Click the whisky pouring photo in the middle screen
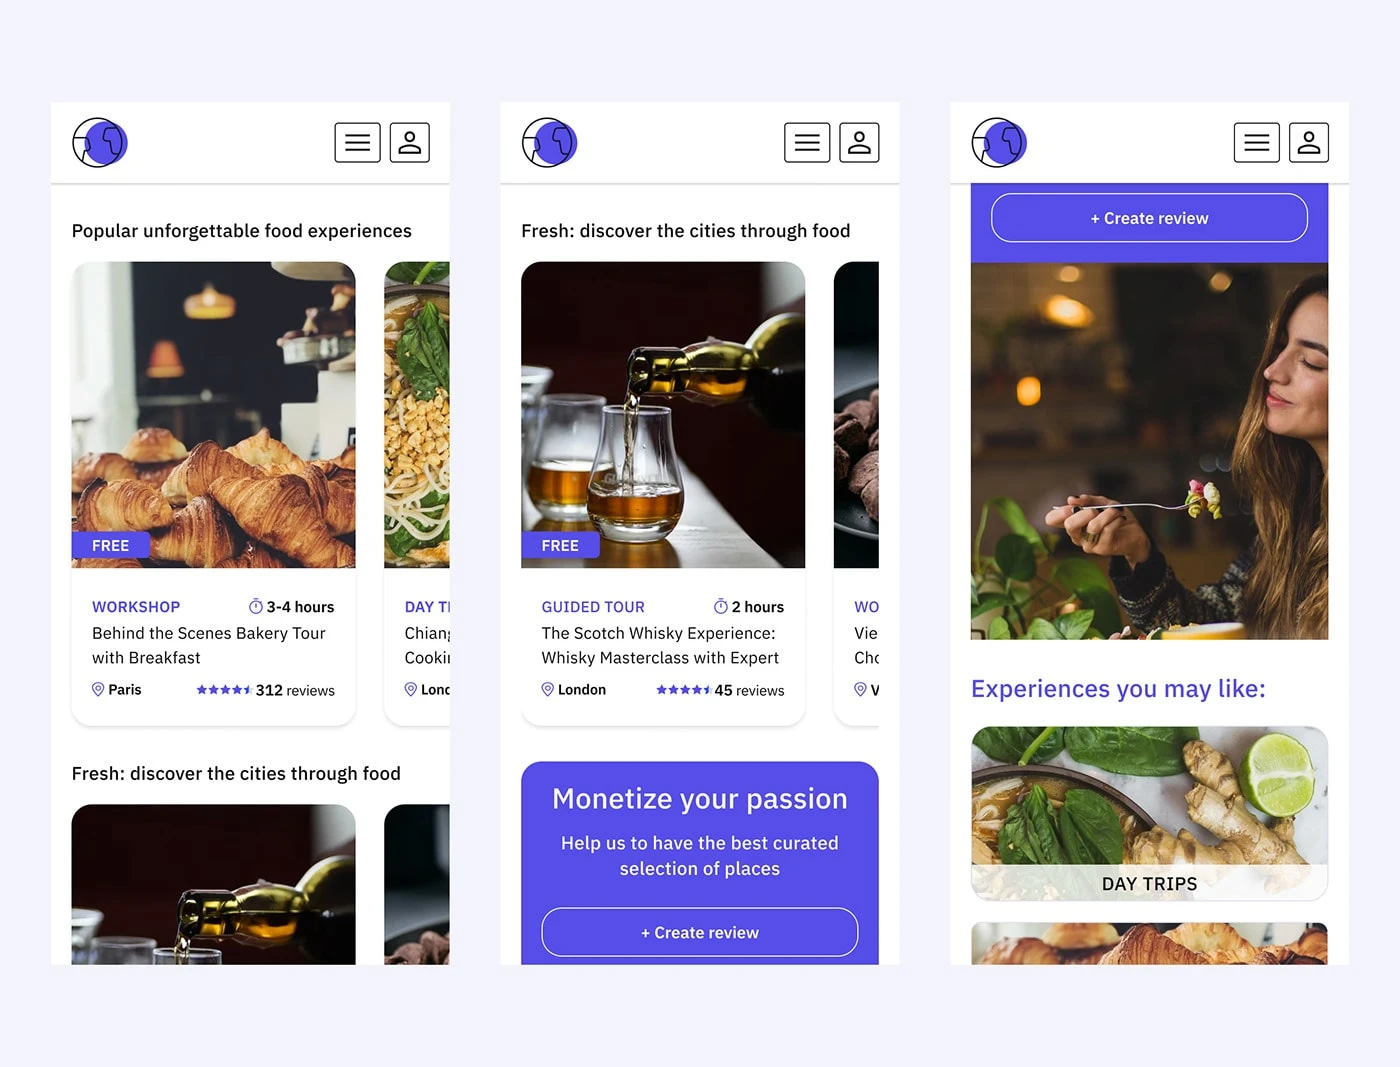Image resolution: width=1400 pixels, height=1067 pixels. coord(663,414)
